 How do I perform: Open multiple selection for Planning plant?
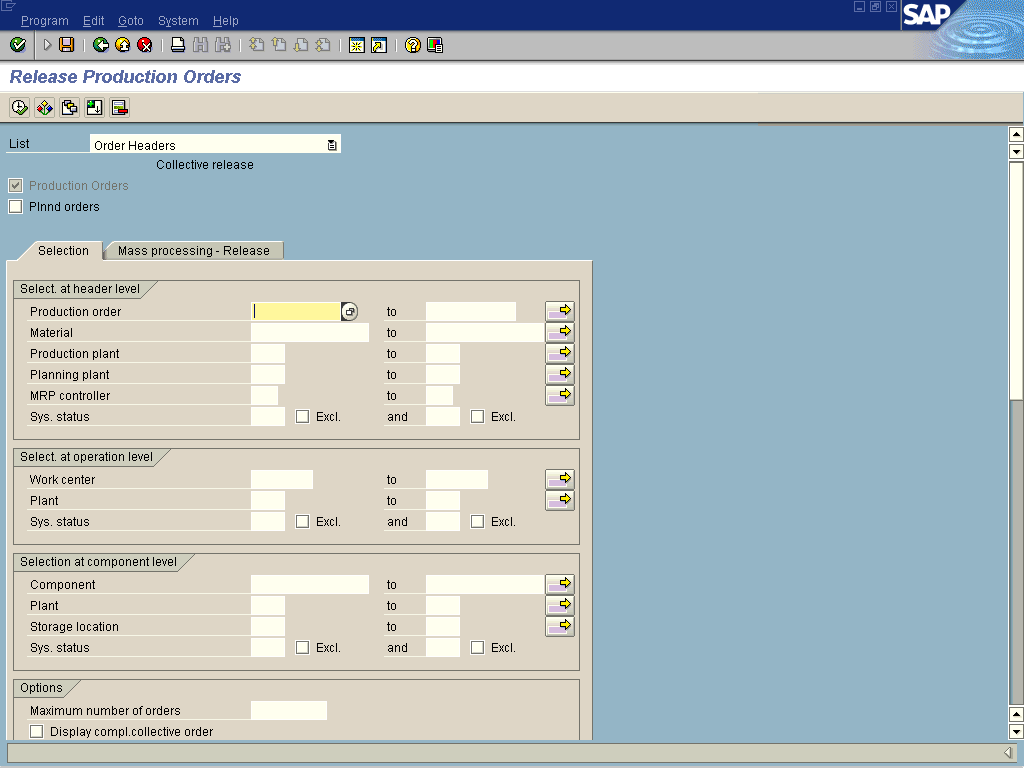[x=560, y=374]
